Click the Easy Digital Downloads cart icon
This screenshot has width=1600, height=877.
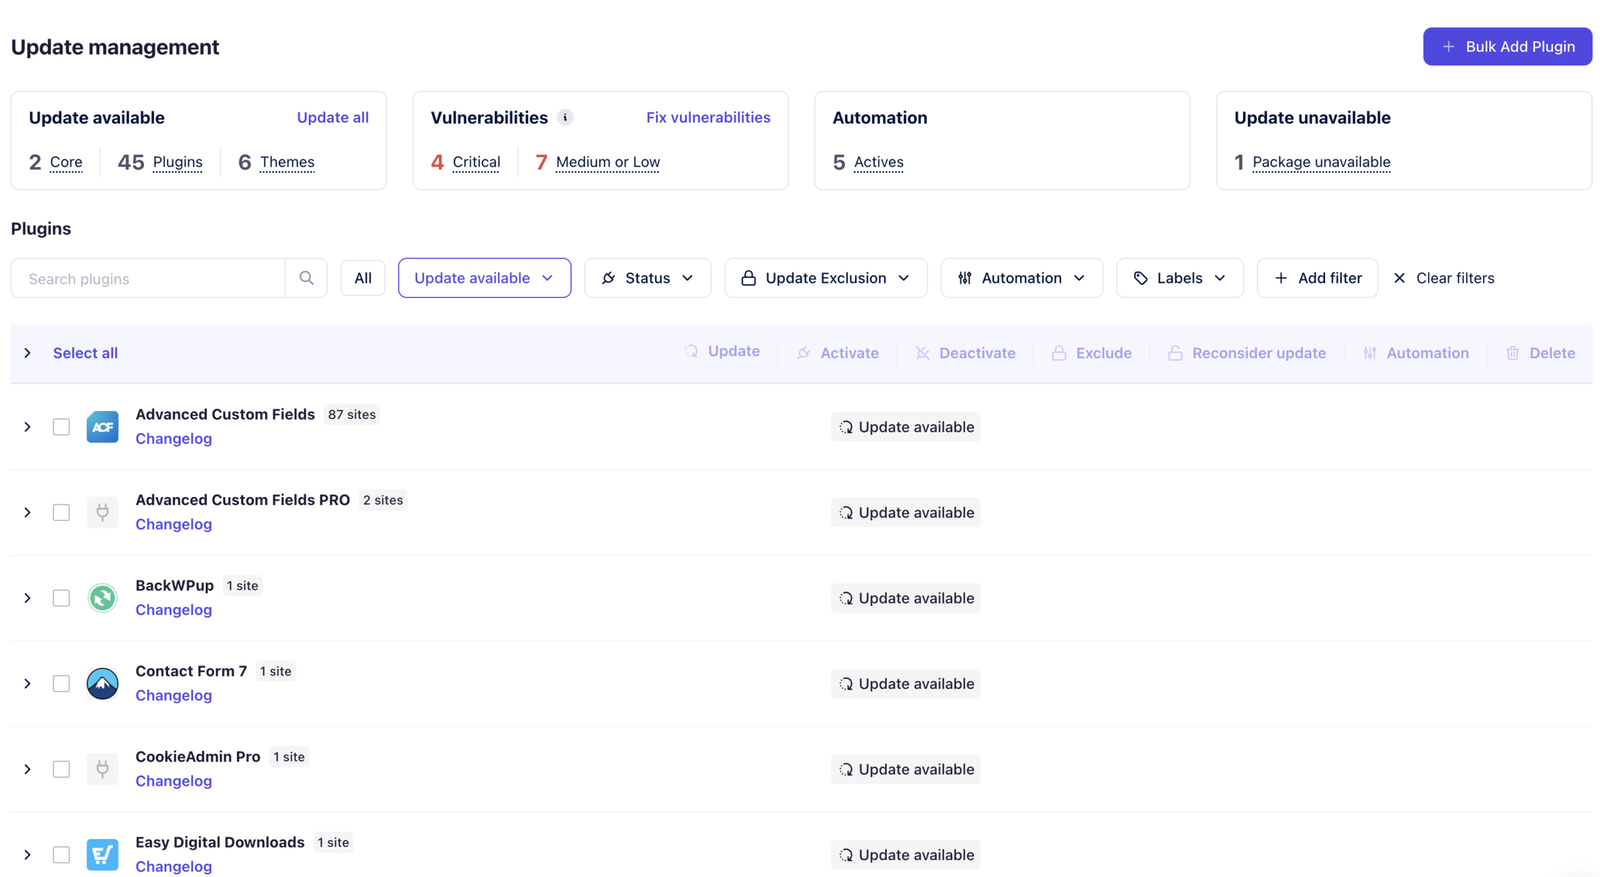[x=102, y=855]
